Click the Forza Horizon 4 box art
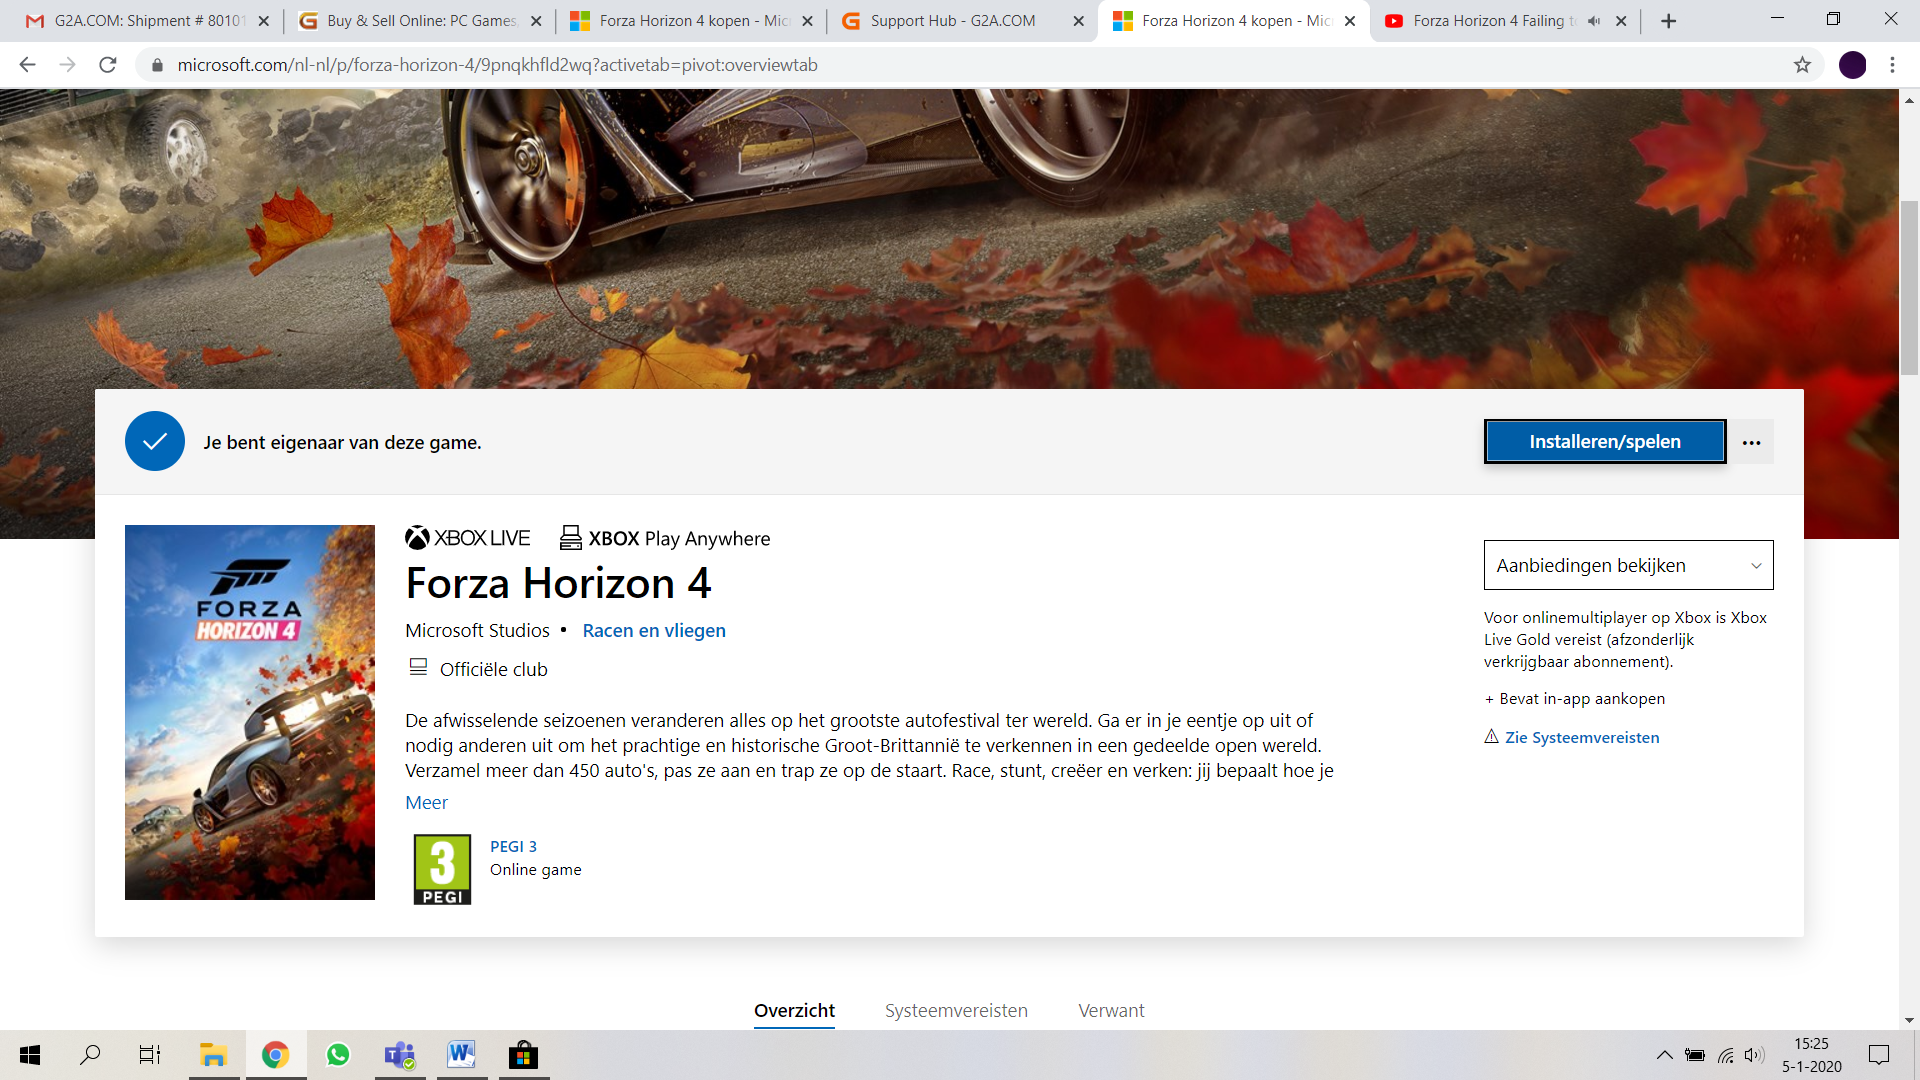1920x1080 pixels. tap(250, 712)
